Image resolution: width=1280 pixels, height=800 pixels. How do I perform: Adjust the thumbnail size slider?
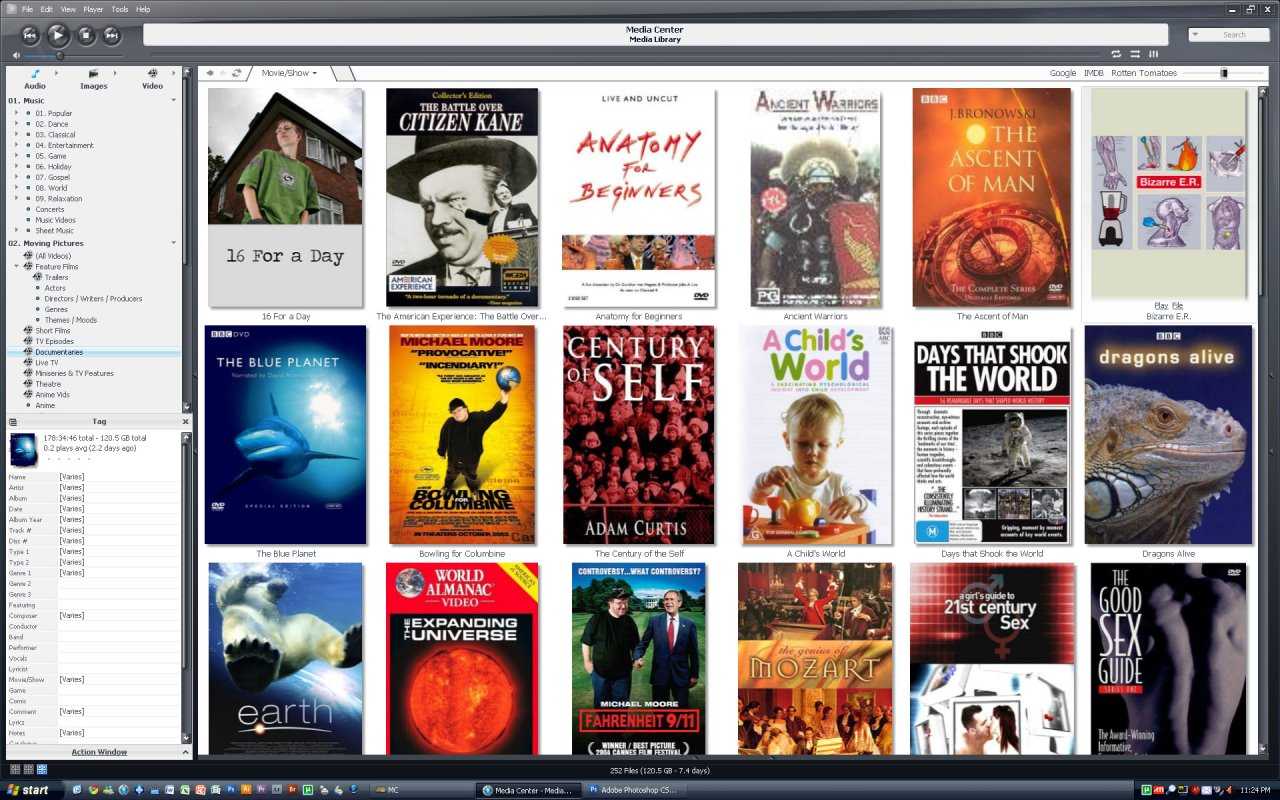click(x=1223, y=73)
